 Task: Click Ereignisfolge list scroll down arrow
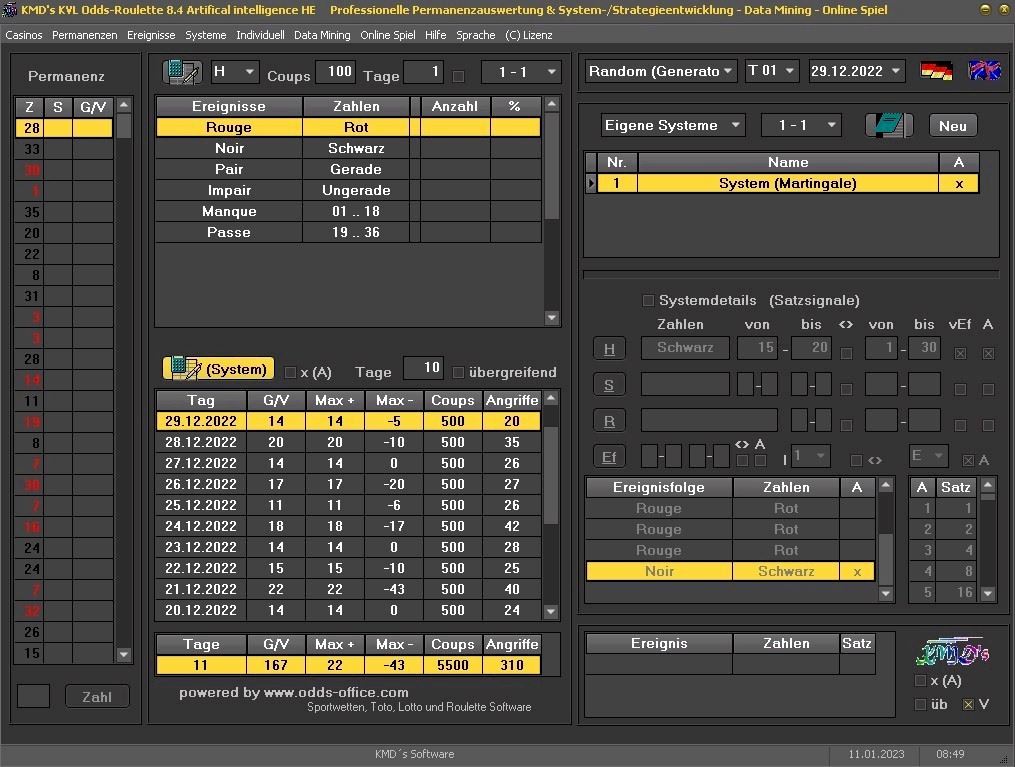(x=886, y=593)
